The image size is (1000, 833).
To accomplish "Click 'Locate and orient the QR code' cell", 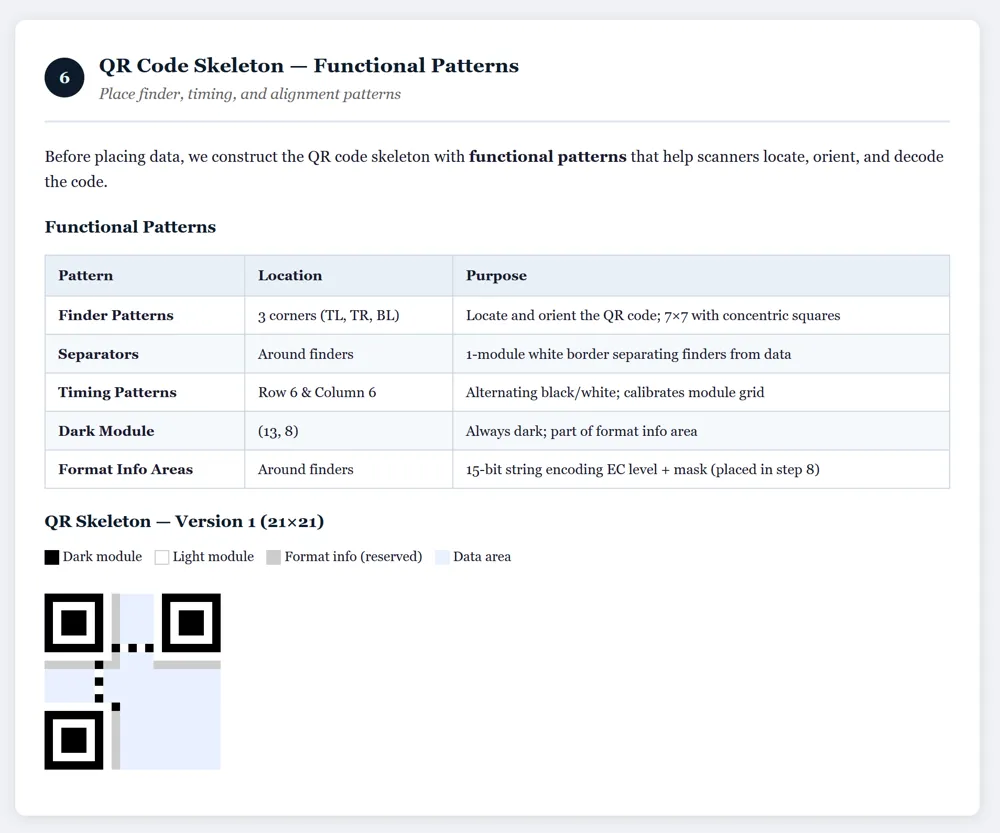I will [x=701, y=315].
